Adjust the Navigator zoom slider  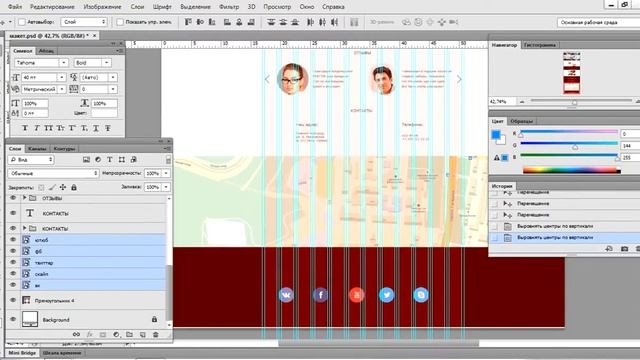(x=575, y=102)
